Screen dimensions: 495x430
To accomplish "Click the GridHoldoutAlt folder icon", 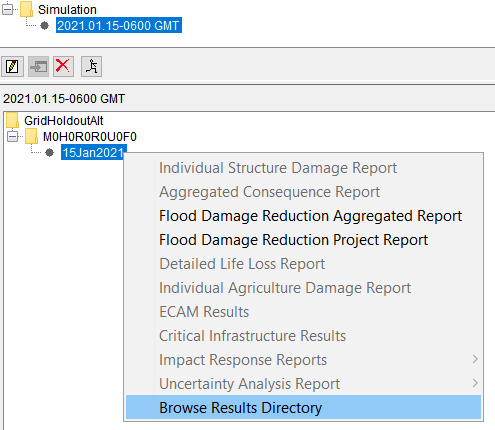I will click(12, 120).
